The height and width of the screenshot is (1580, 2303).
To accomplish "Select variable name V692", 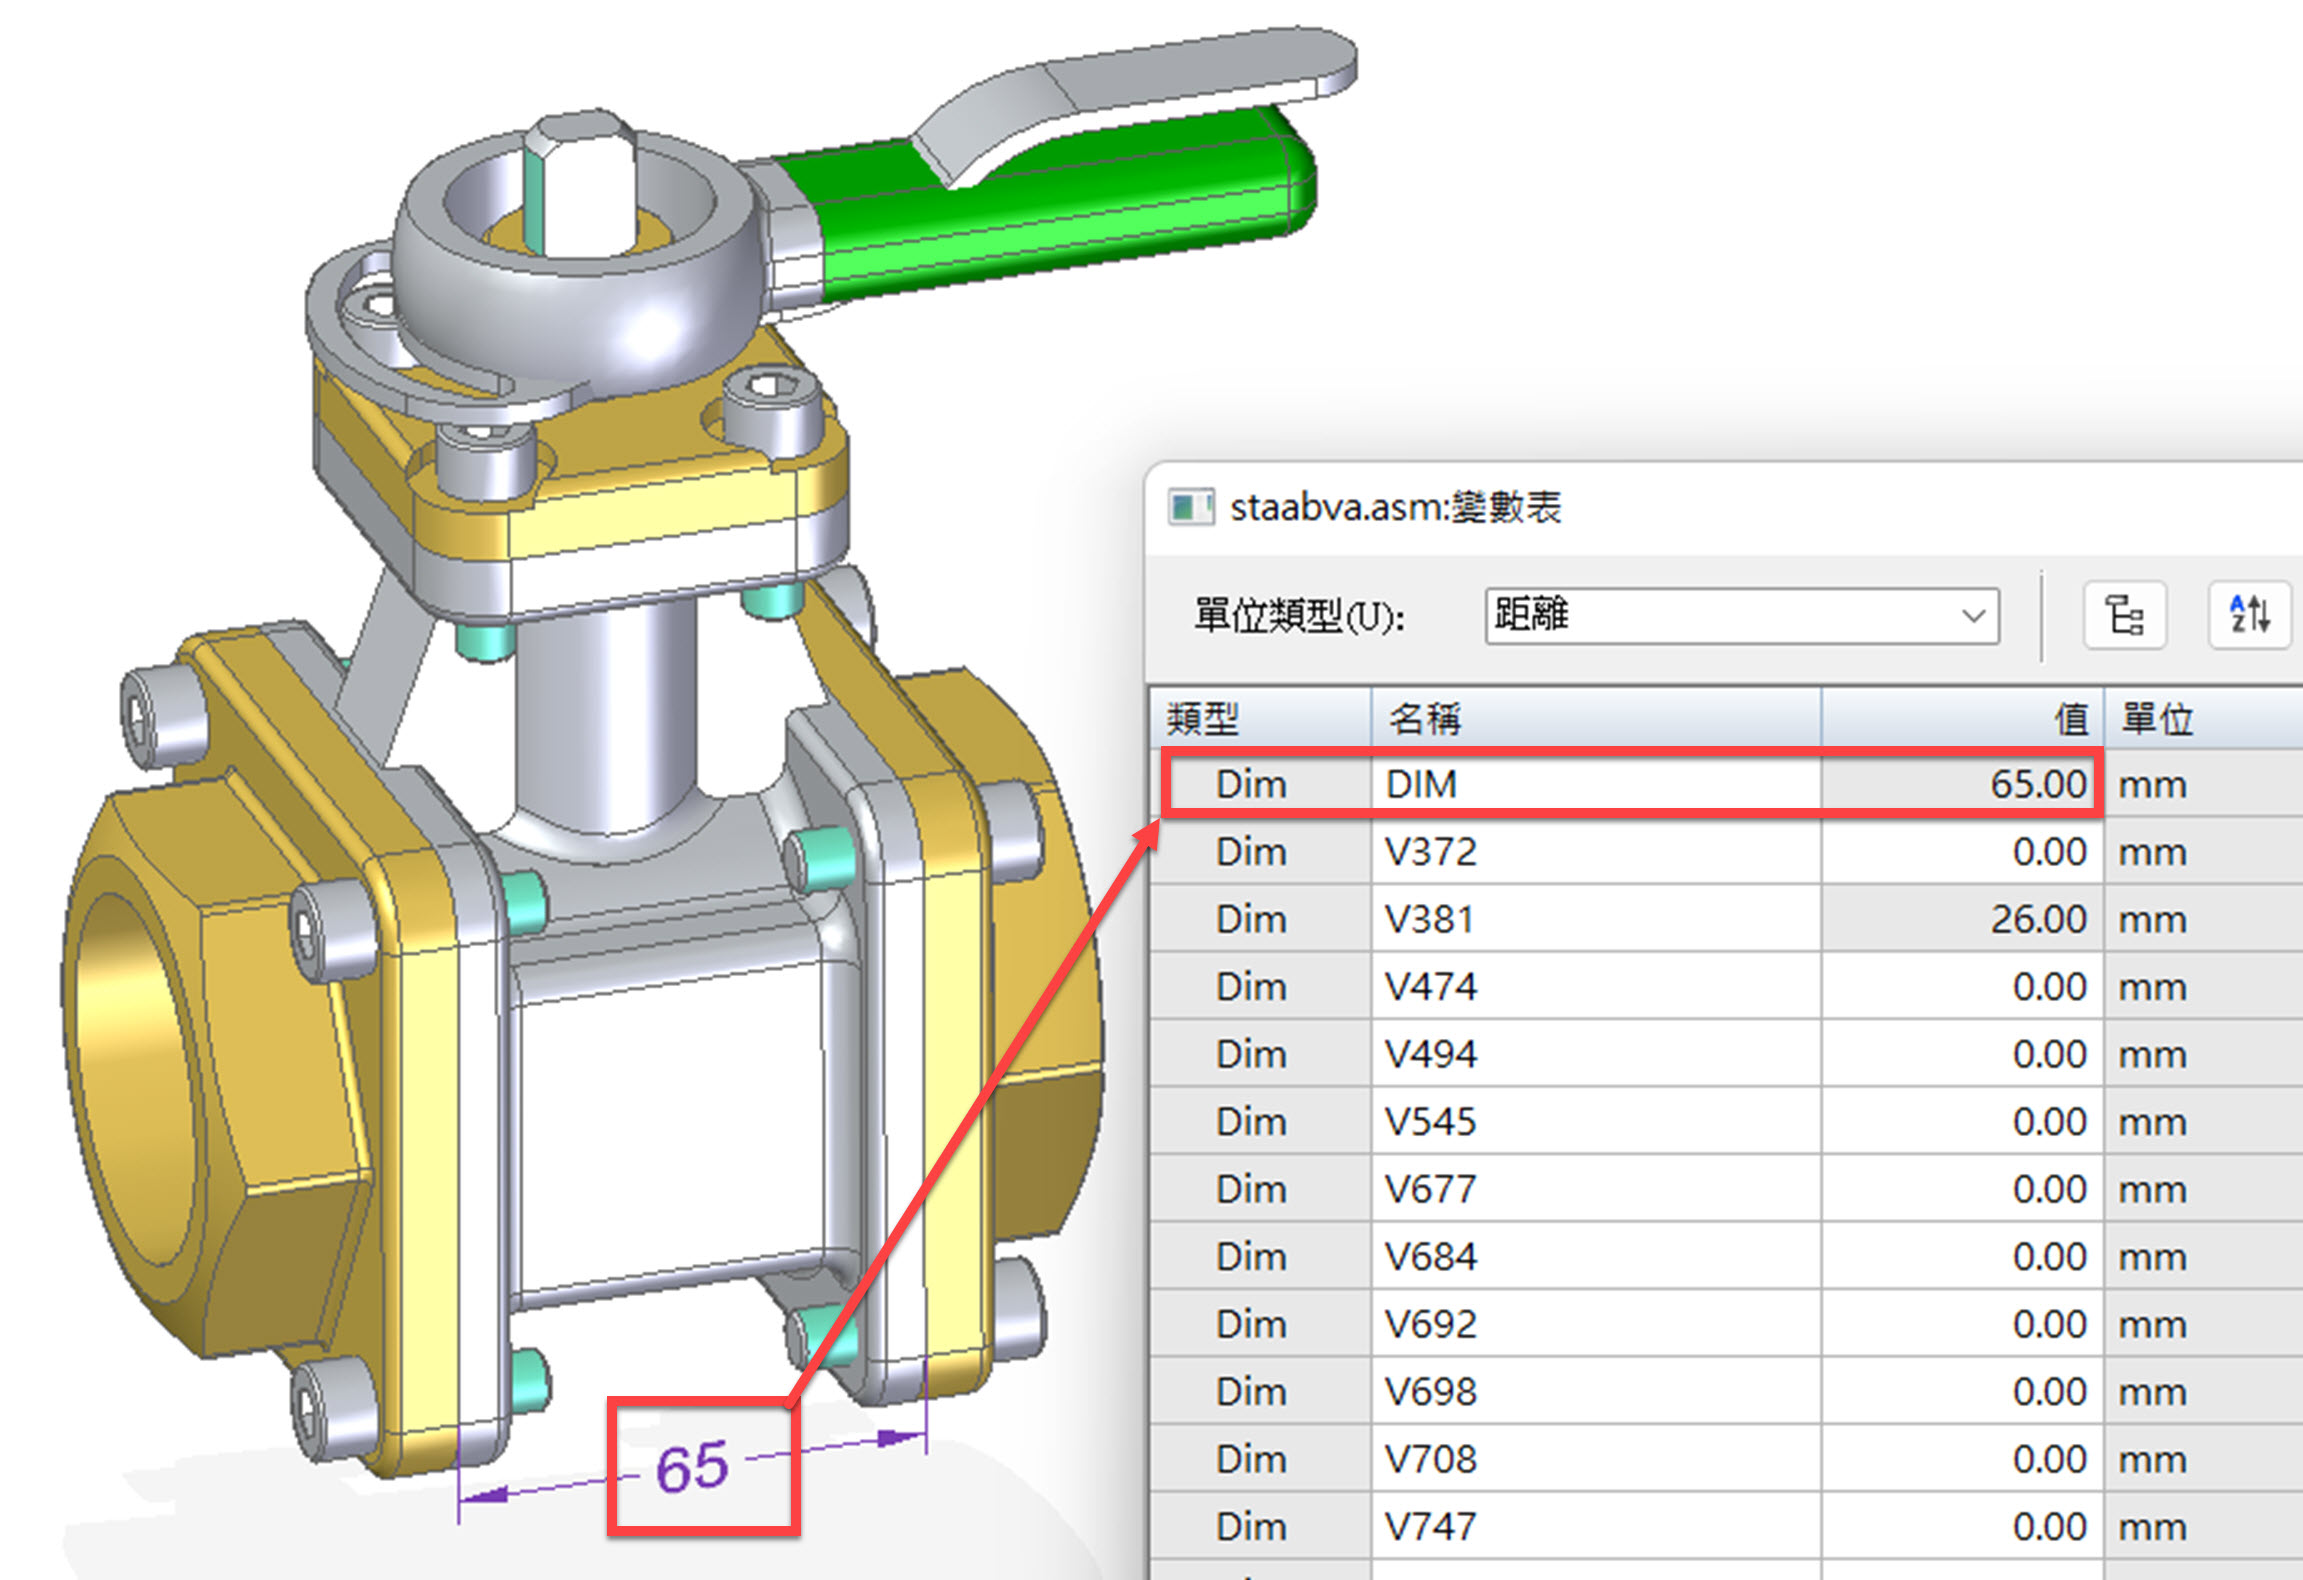I will coord(1596,1324).
